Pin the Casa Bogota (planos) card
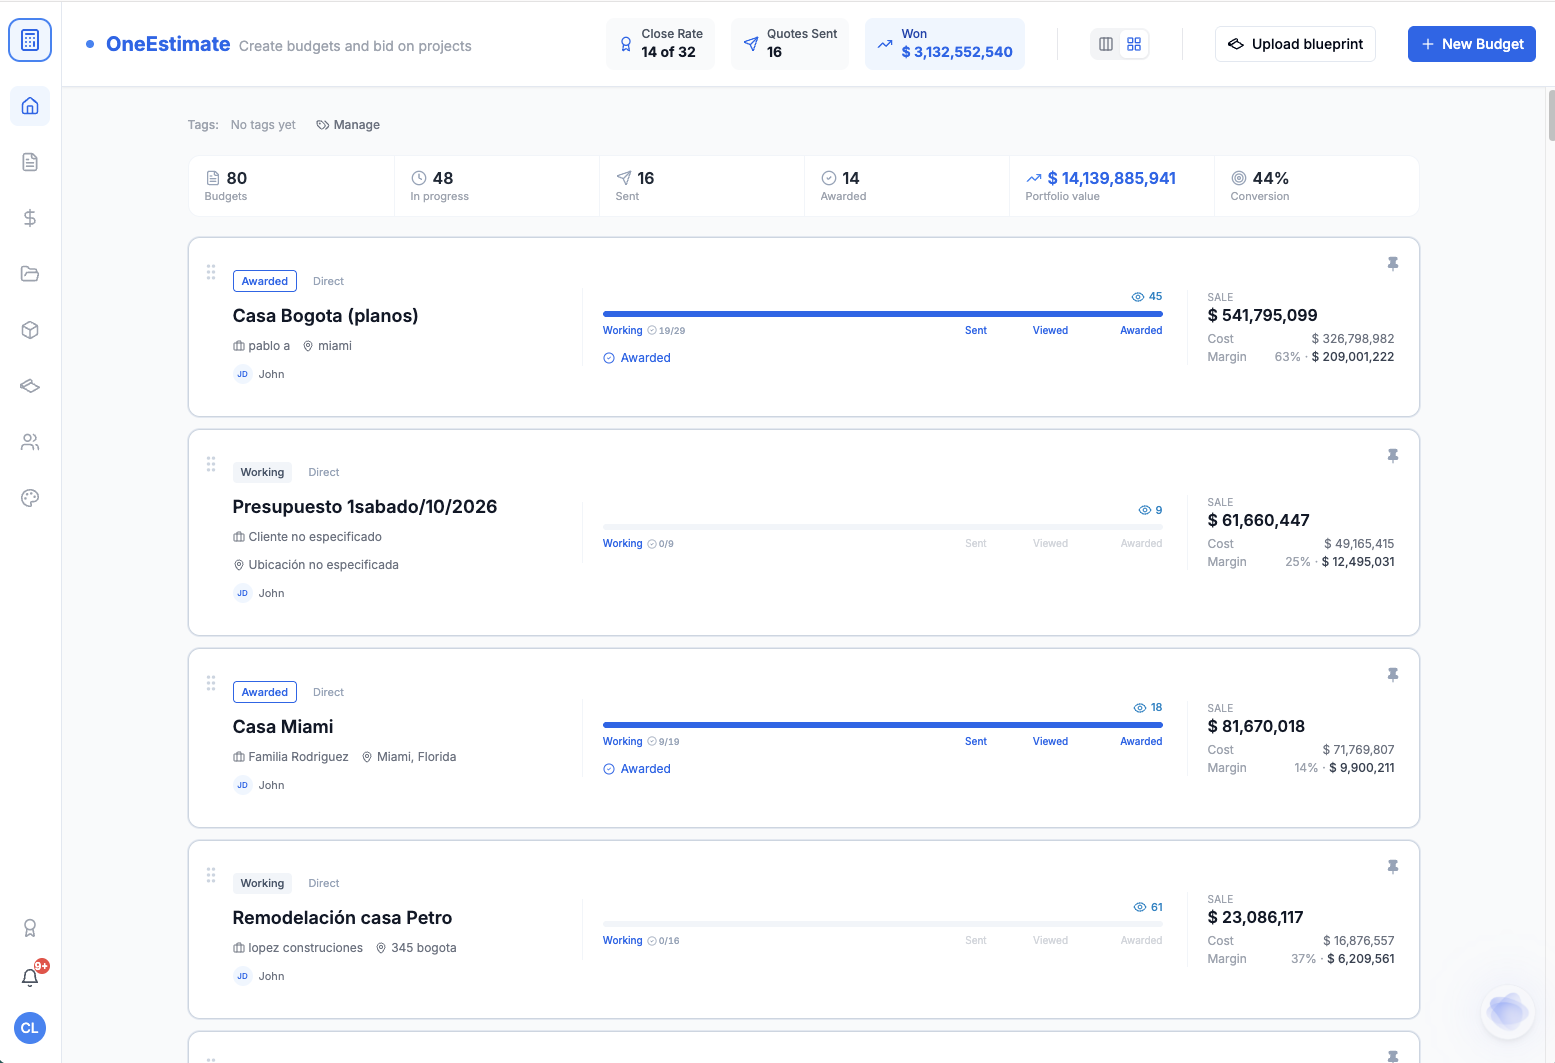Image resolution: width=1555 pixels, height=1063 pixels. [1393, 264]
